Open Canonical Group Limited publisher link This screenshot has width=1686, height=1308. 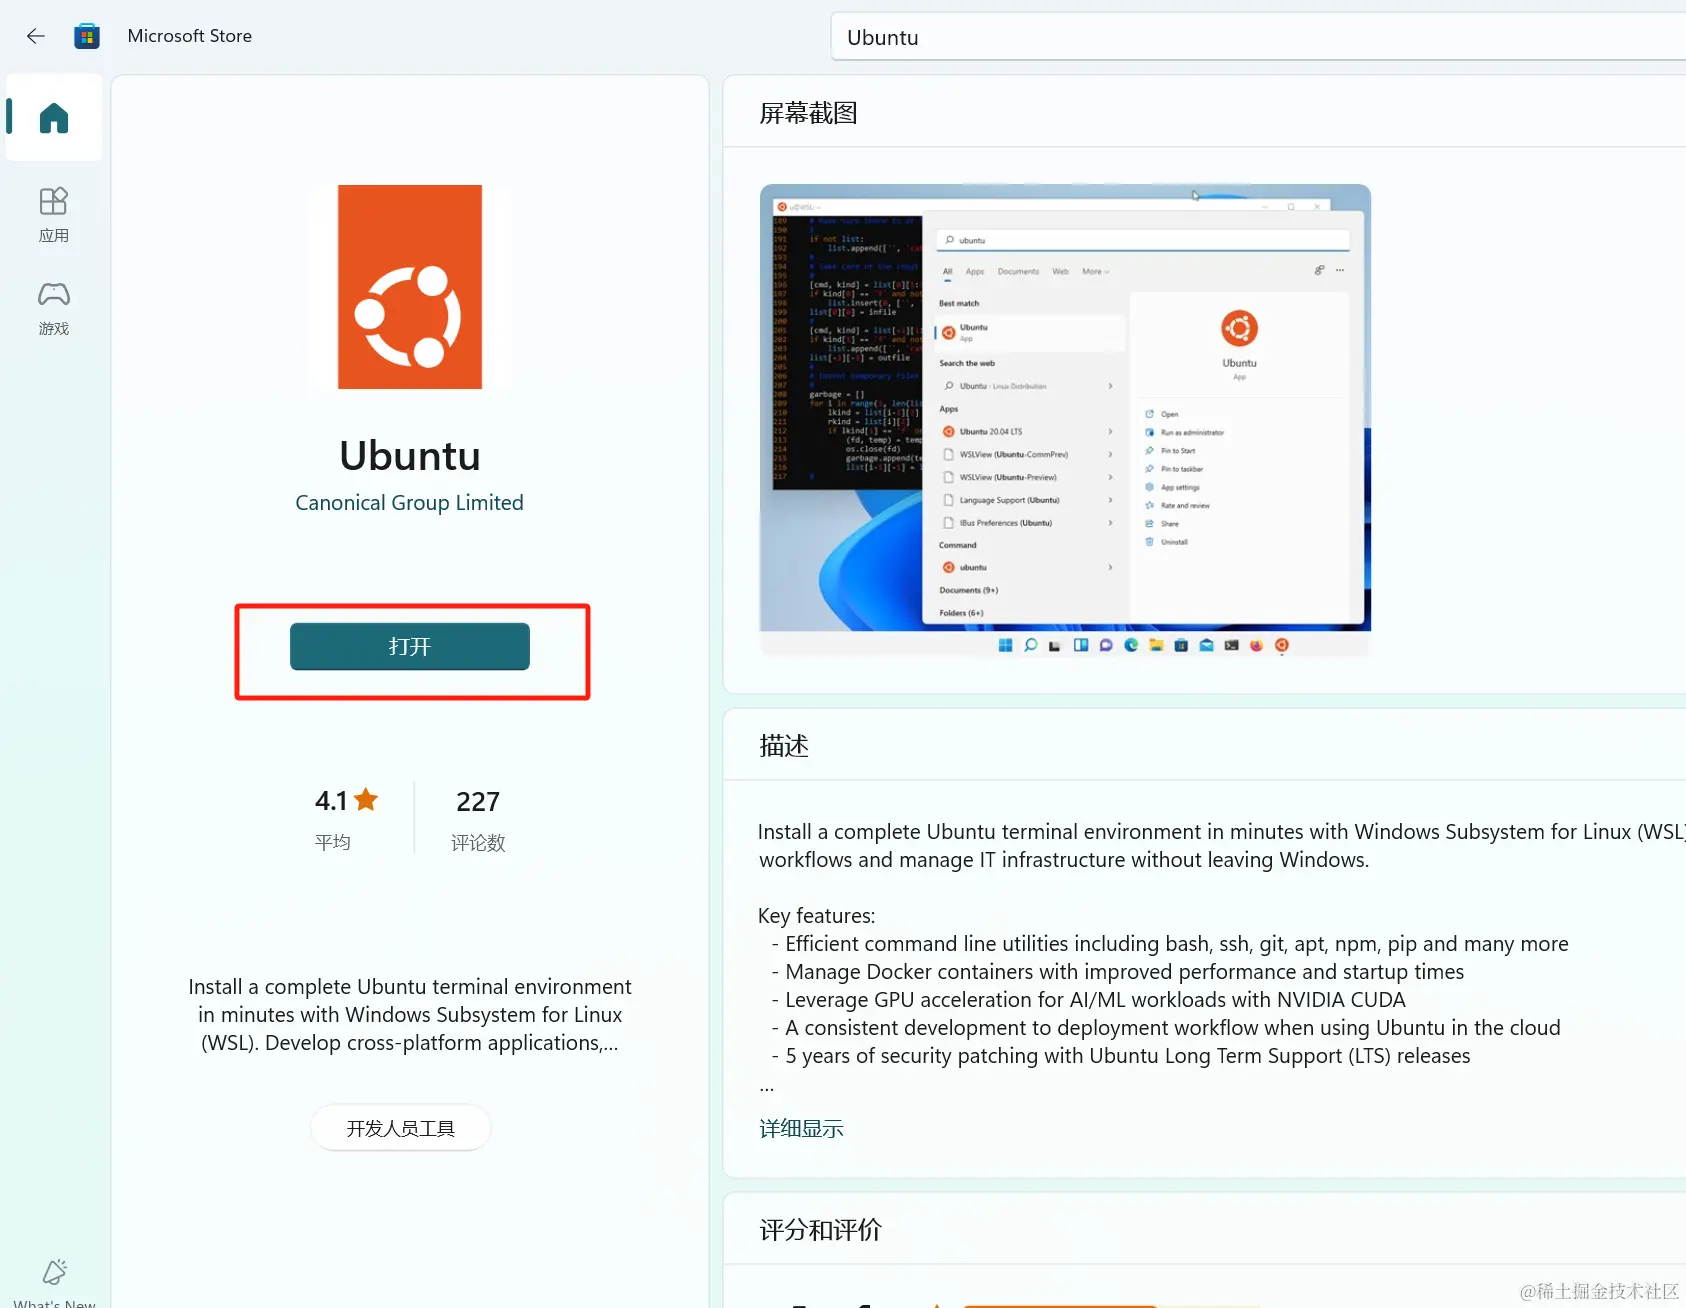click(409, 503)
